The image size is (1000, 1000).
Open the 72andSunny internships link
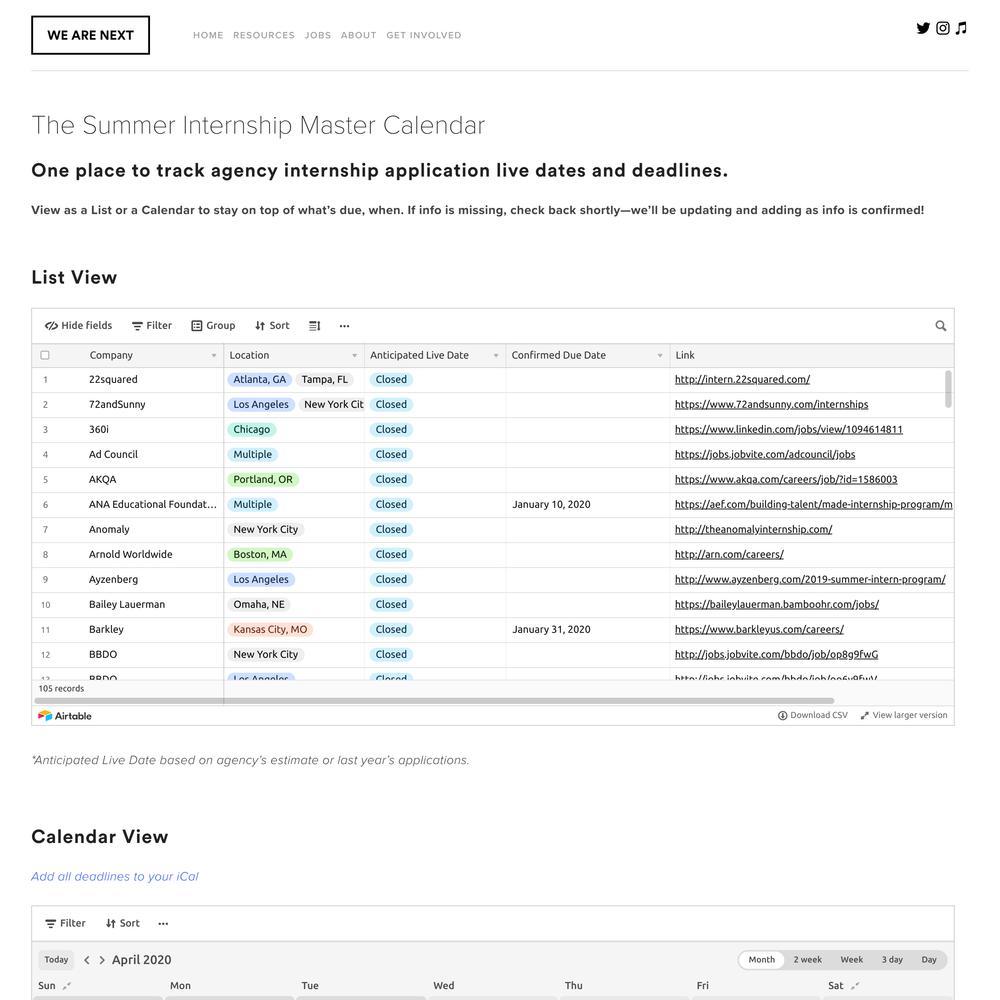point(772,404)
